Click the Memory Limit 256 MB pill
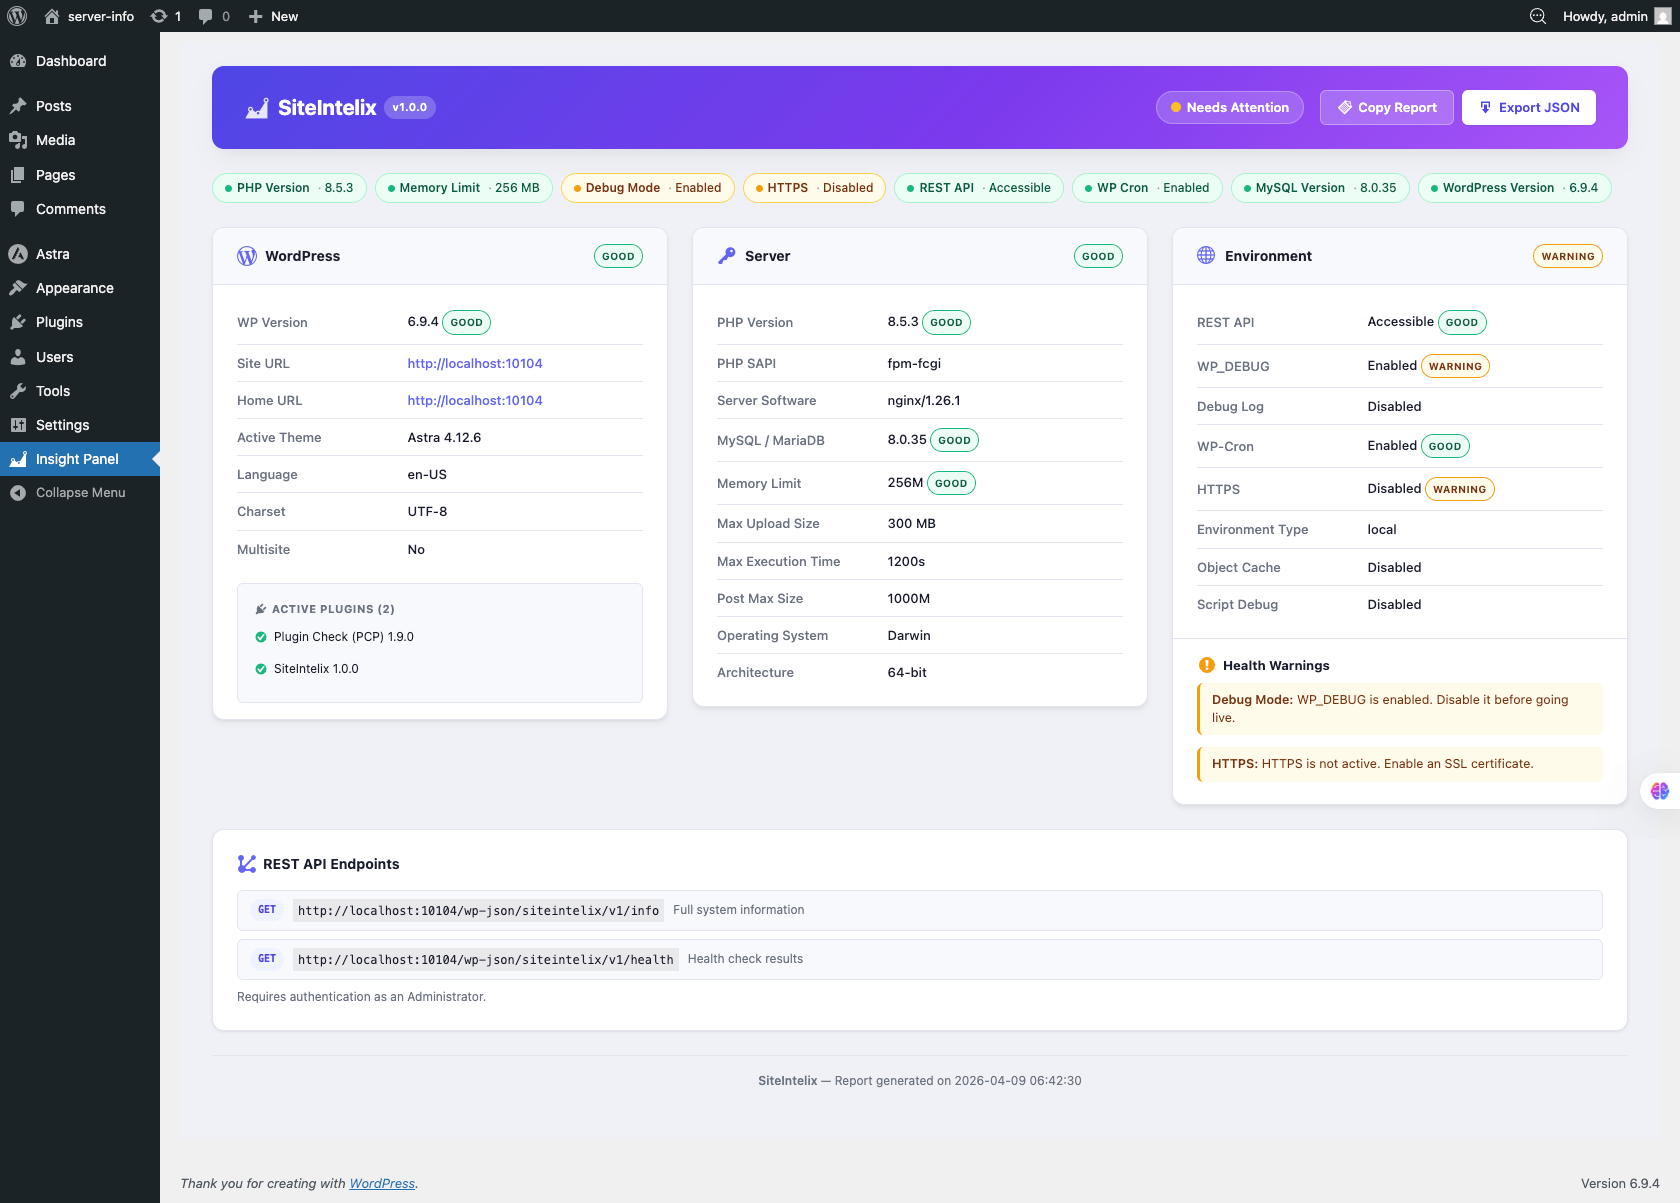This screenshot has width=1680, height=1203. (x=464, y=188)
